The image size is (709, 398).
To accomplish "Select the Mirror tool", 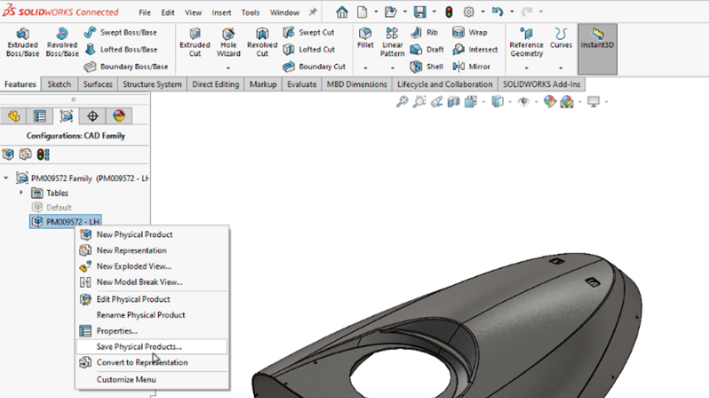I will click(x=471, y=66).
